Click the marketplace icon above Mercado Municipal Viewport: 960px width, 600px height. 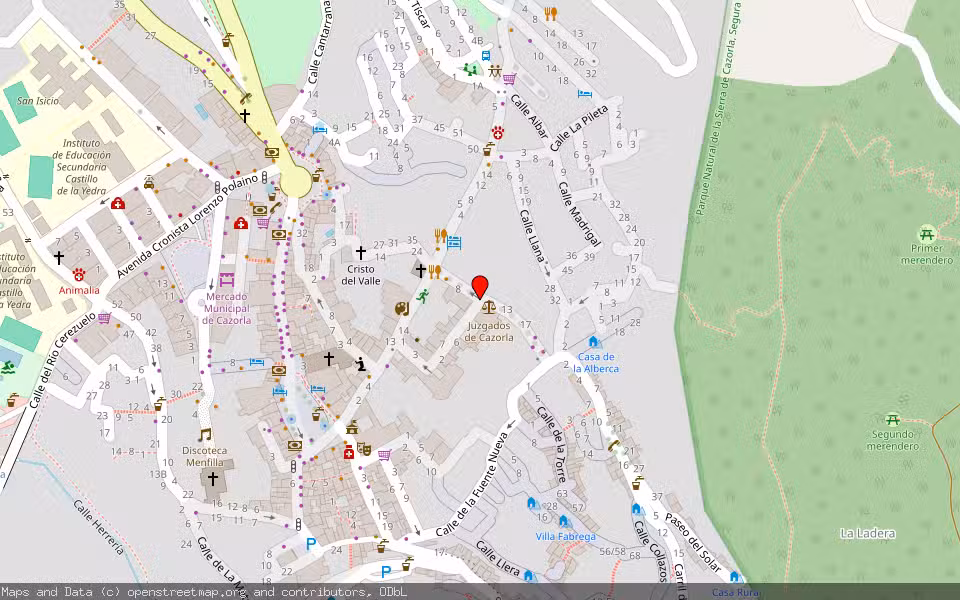pyautogui.click(x=227, y=280)
